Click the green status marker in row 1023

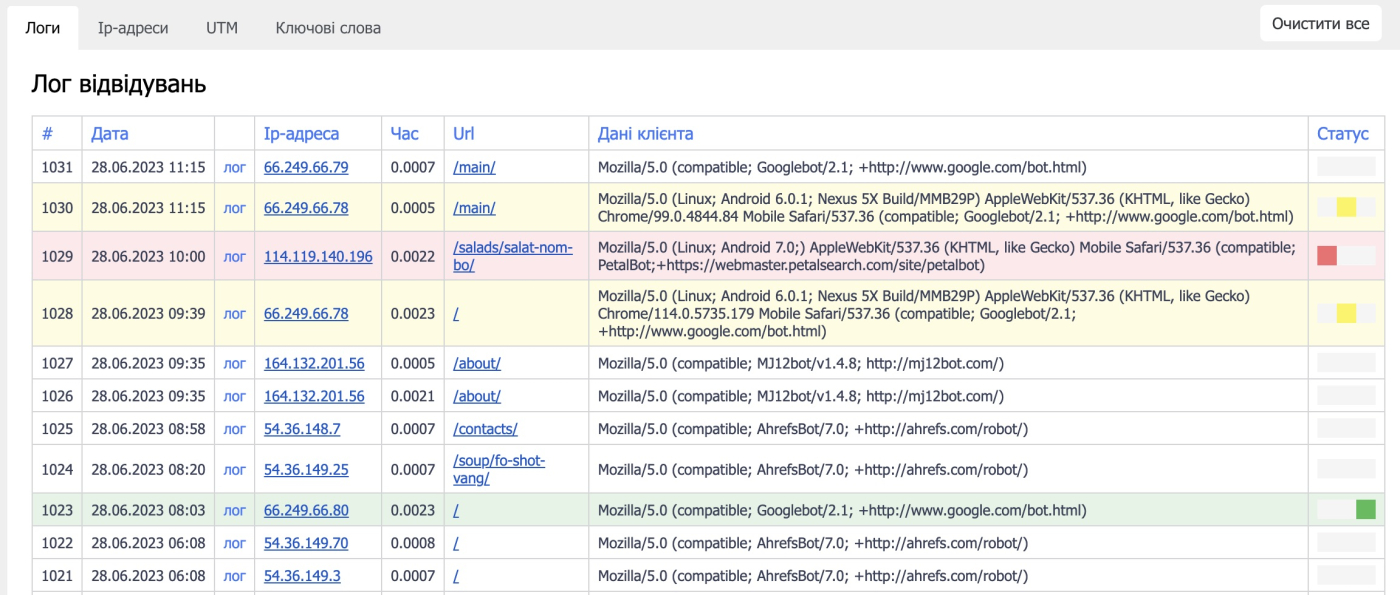pyautogui.click(x=1365, y=510)
